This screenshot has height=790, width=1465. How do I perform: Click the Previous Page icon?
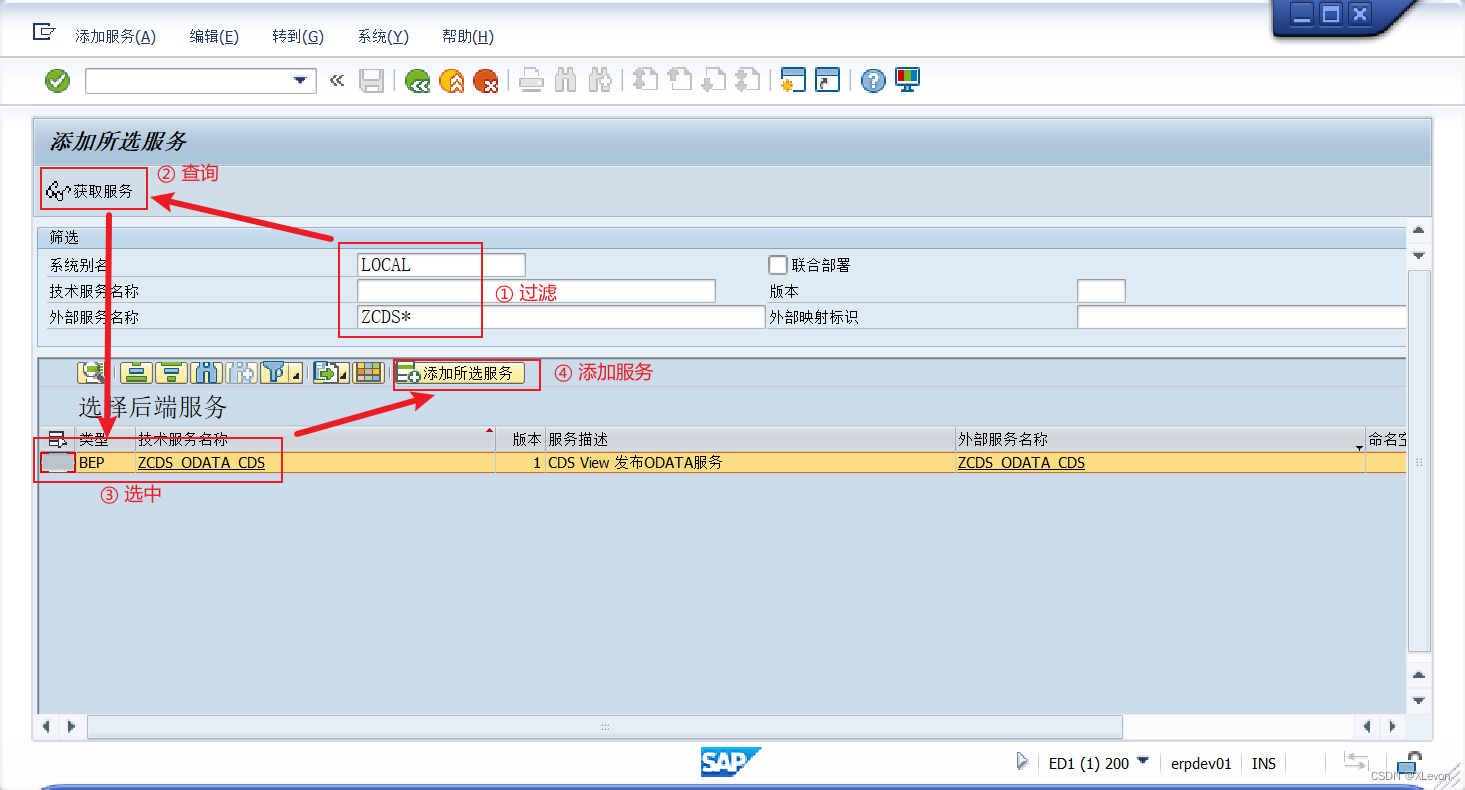coord(680,81)
